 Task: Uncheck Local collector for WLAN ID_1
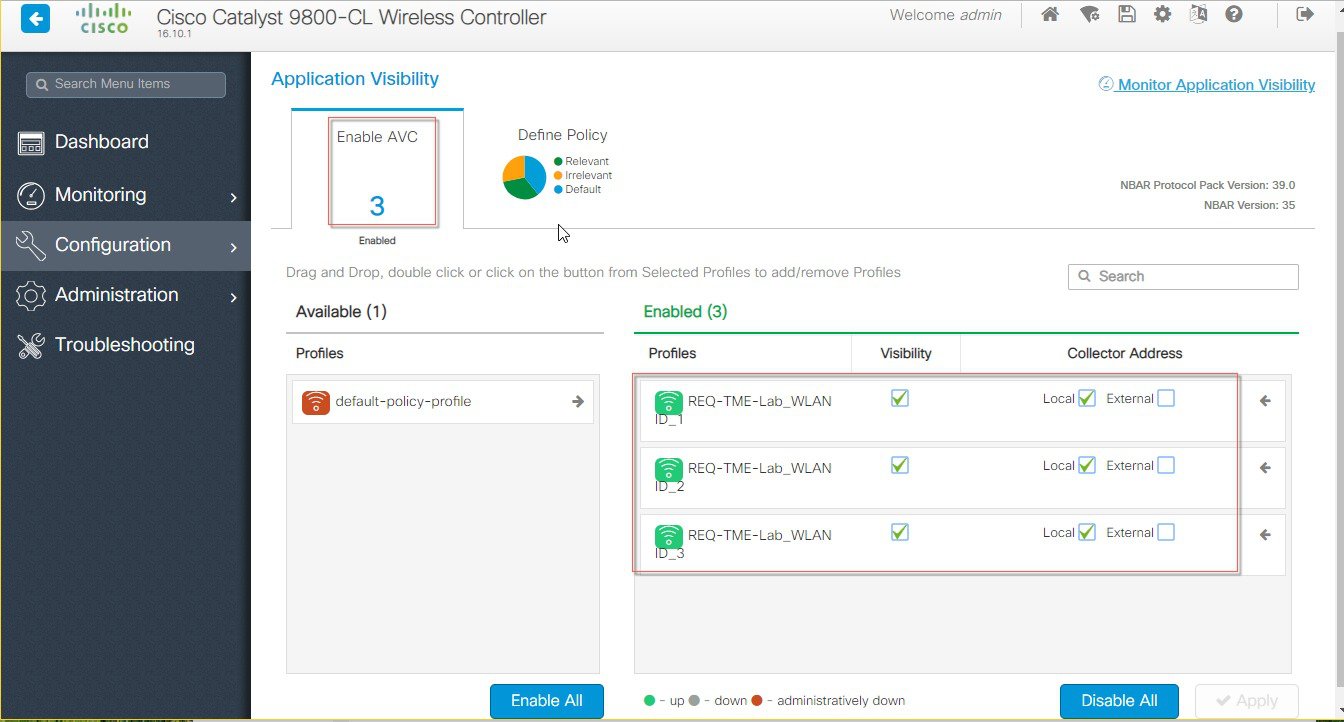pyautogui.click(x=1087, y=398)
